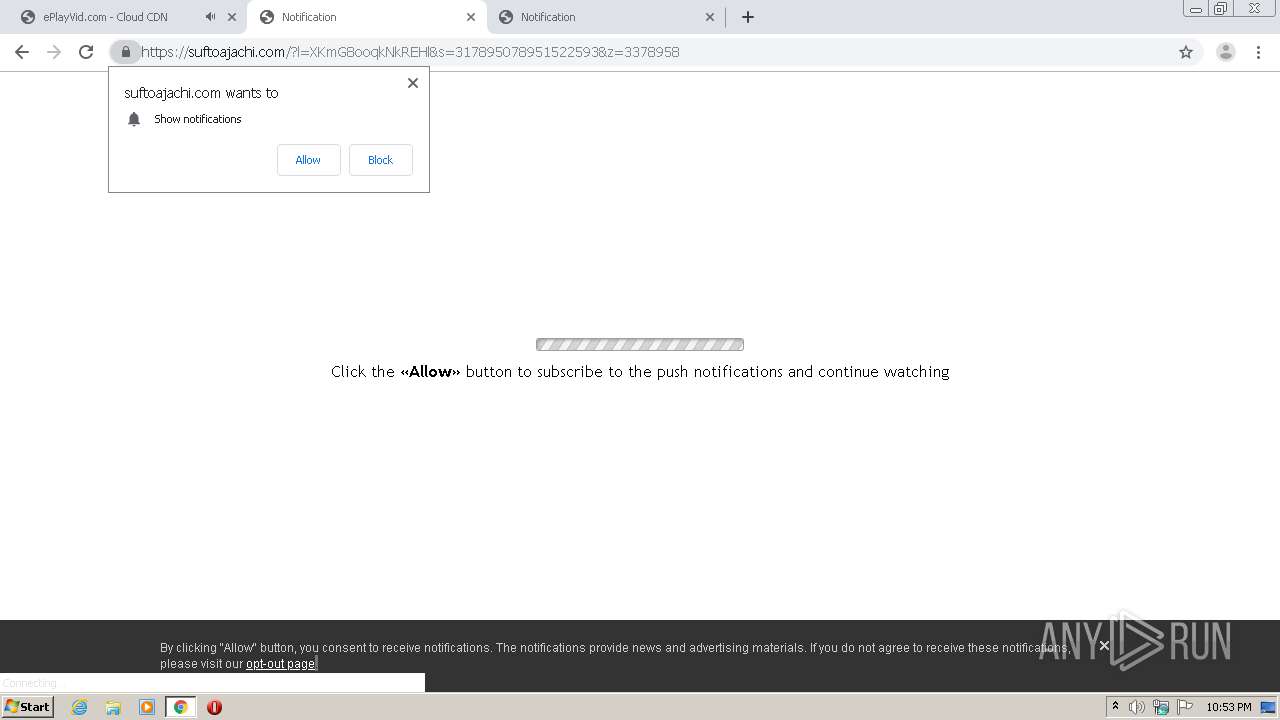
Task: Click the 10:53 PM system clock
Action: tap(1229, 707)
